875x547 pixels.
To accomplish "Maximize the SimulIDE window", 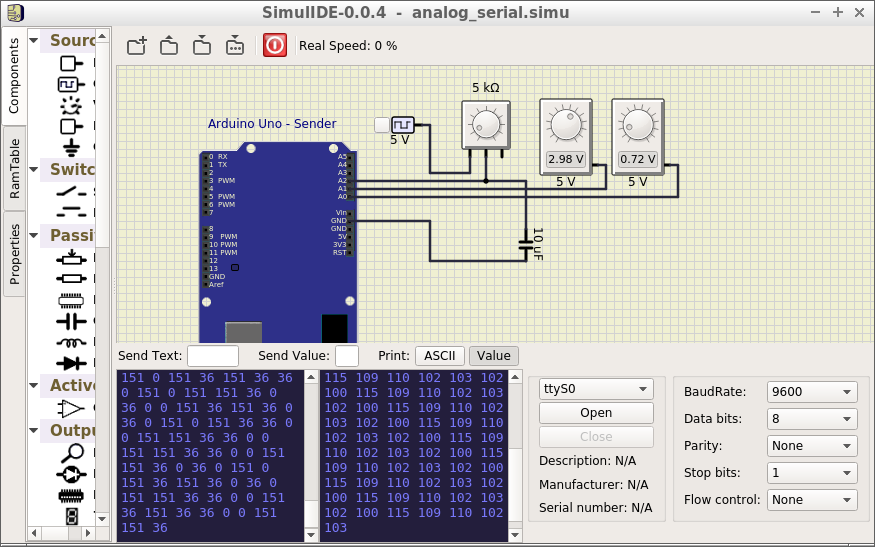I will [x=838, y=12].
